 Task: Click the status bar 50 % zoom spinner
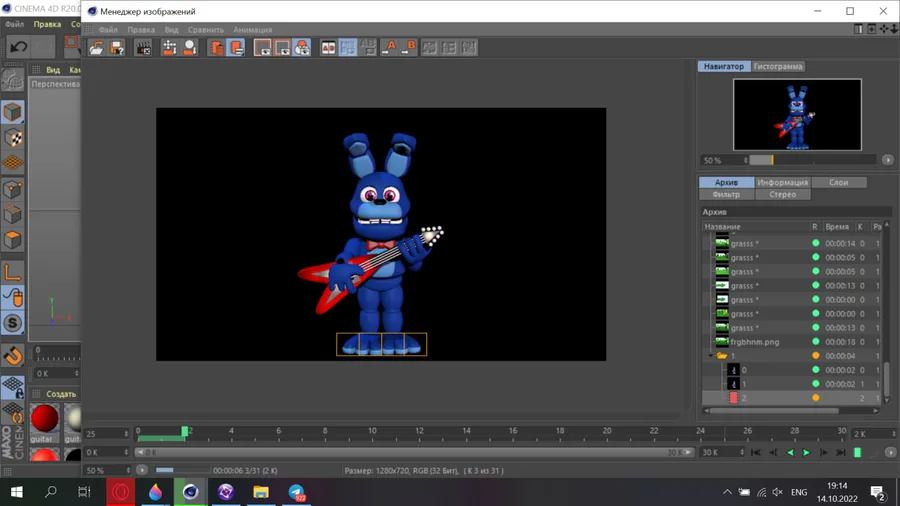point(128,470)
